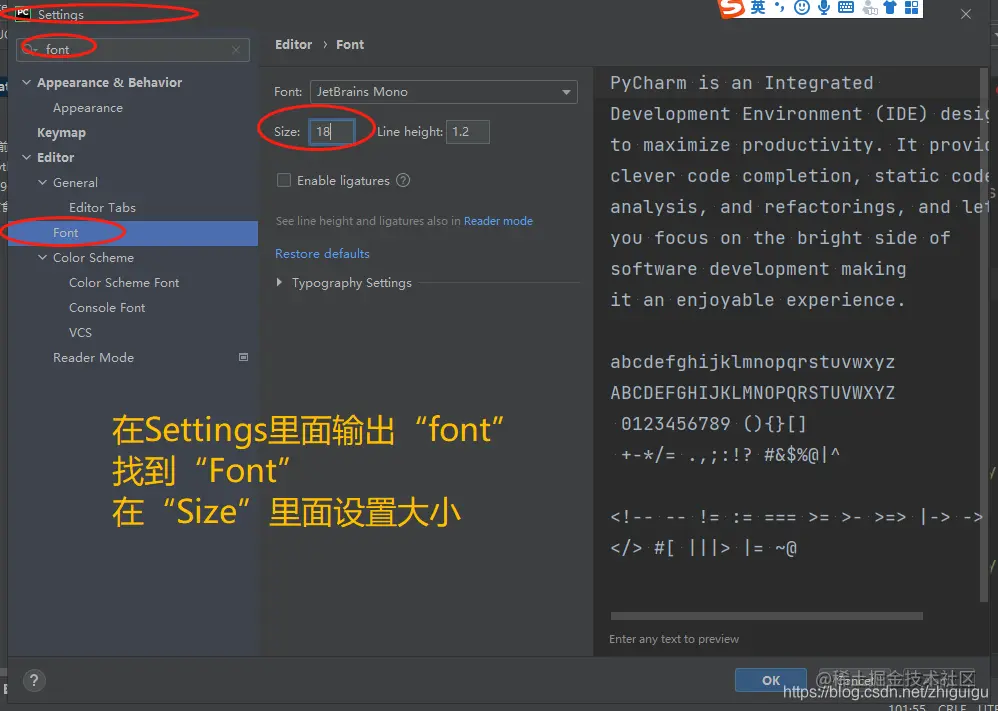The image size is (998, 711).
Task: Open the help icon beside Enable ligatures
Action: (x=403, y=180)
